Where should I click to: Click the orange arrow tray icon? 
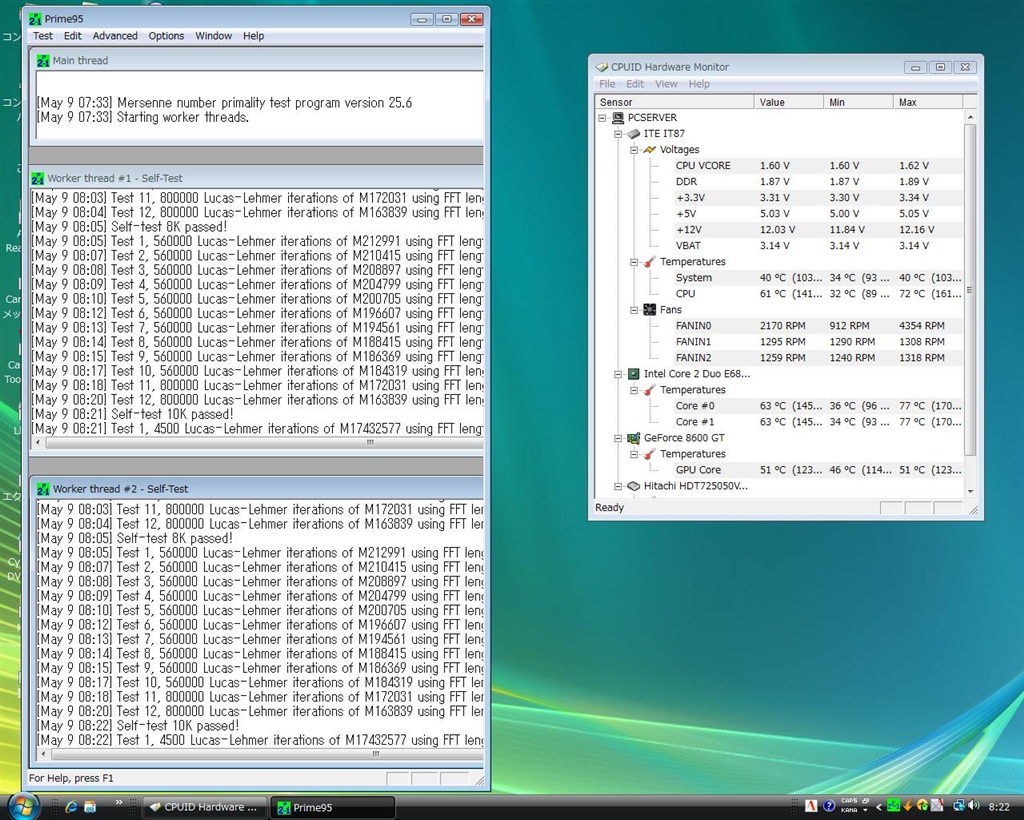908,806
